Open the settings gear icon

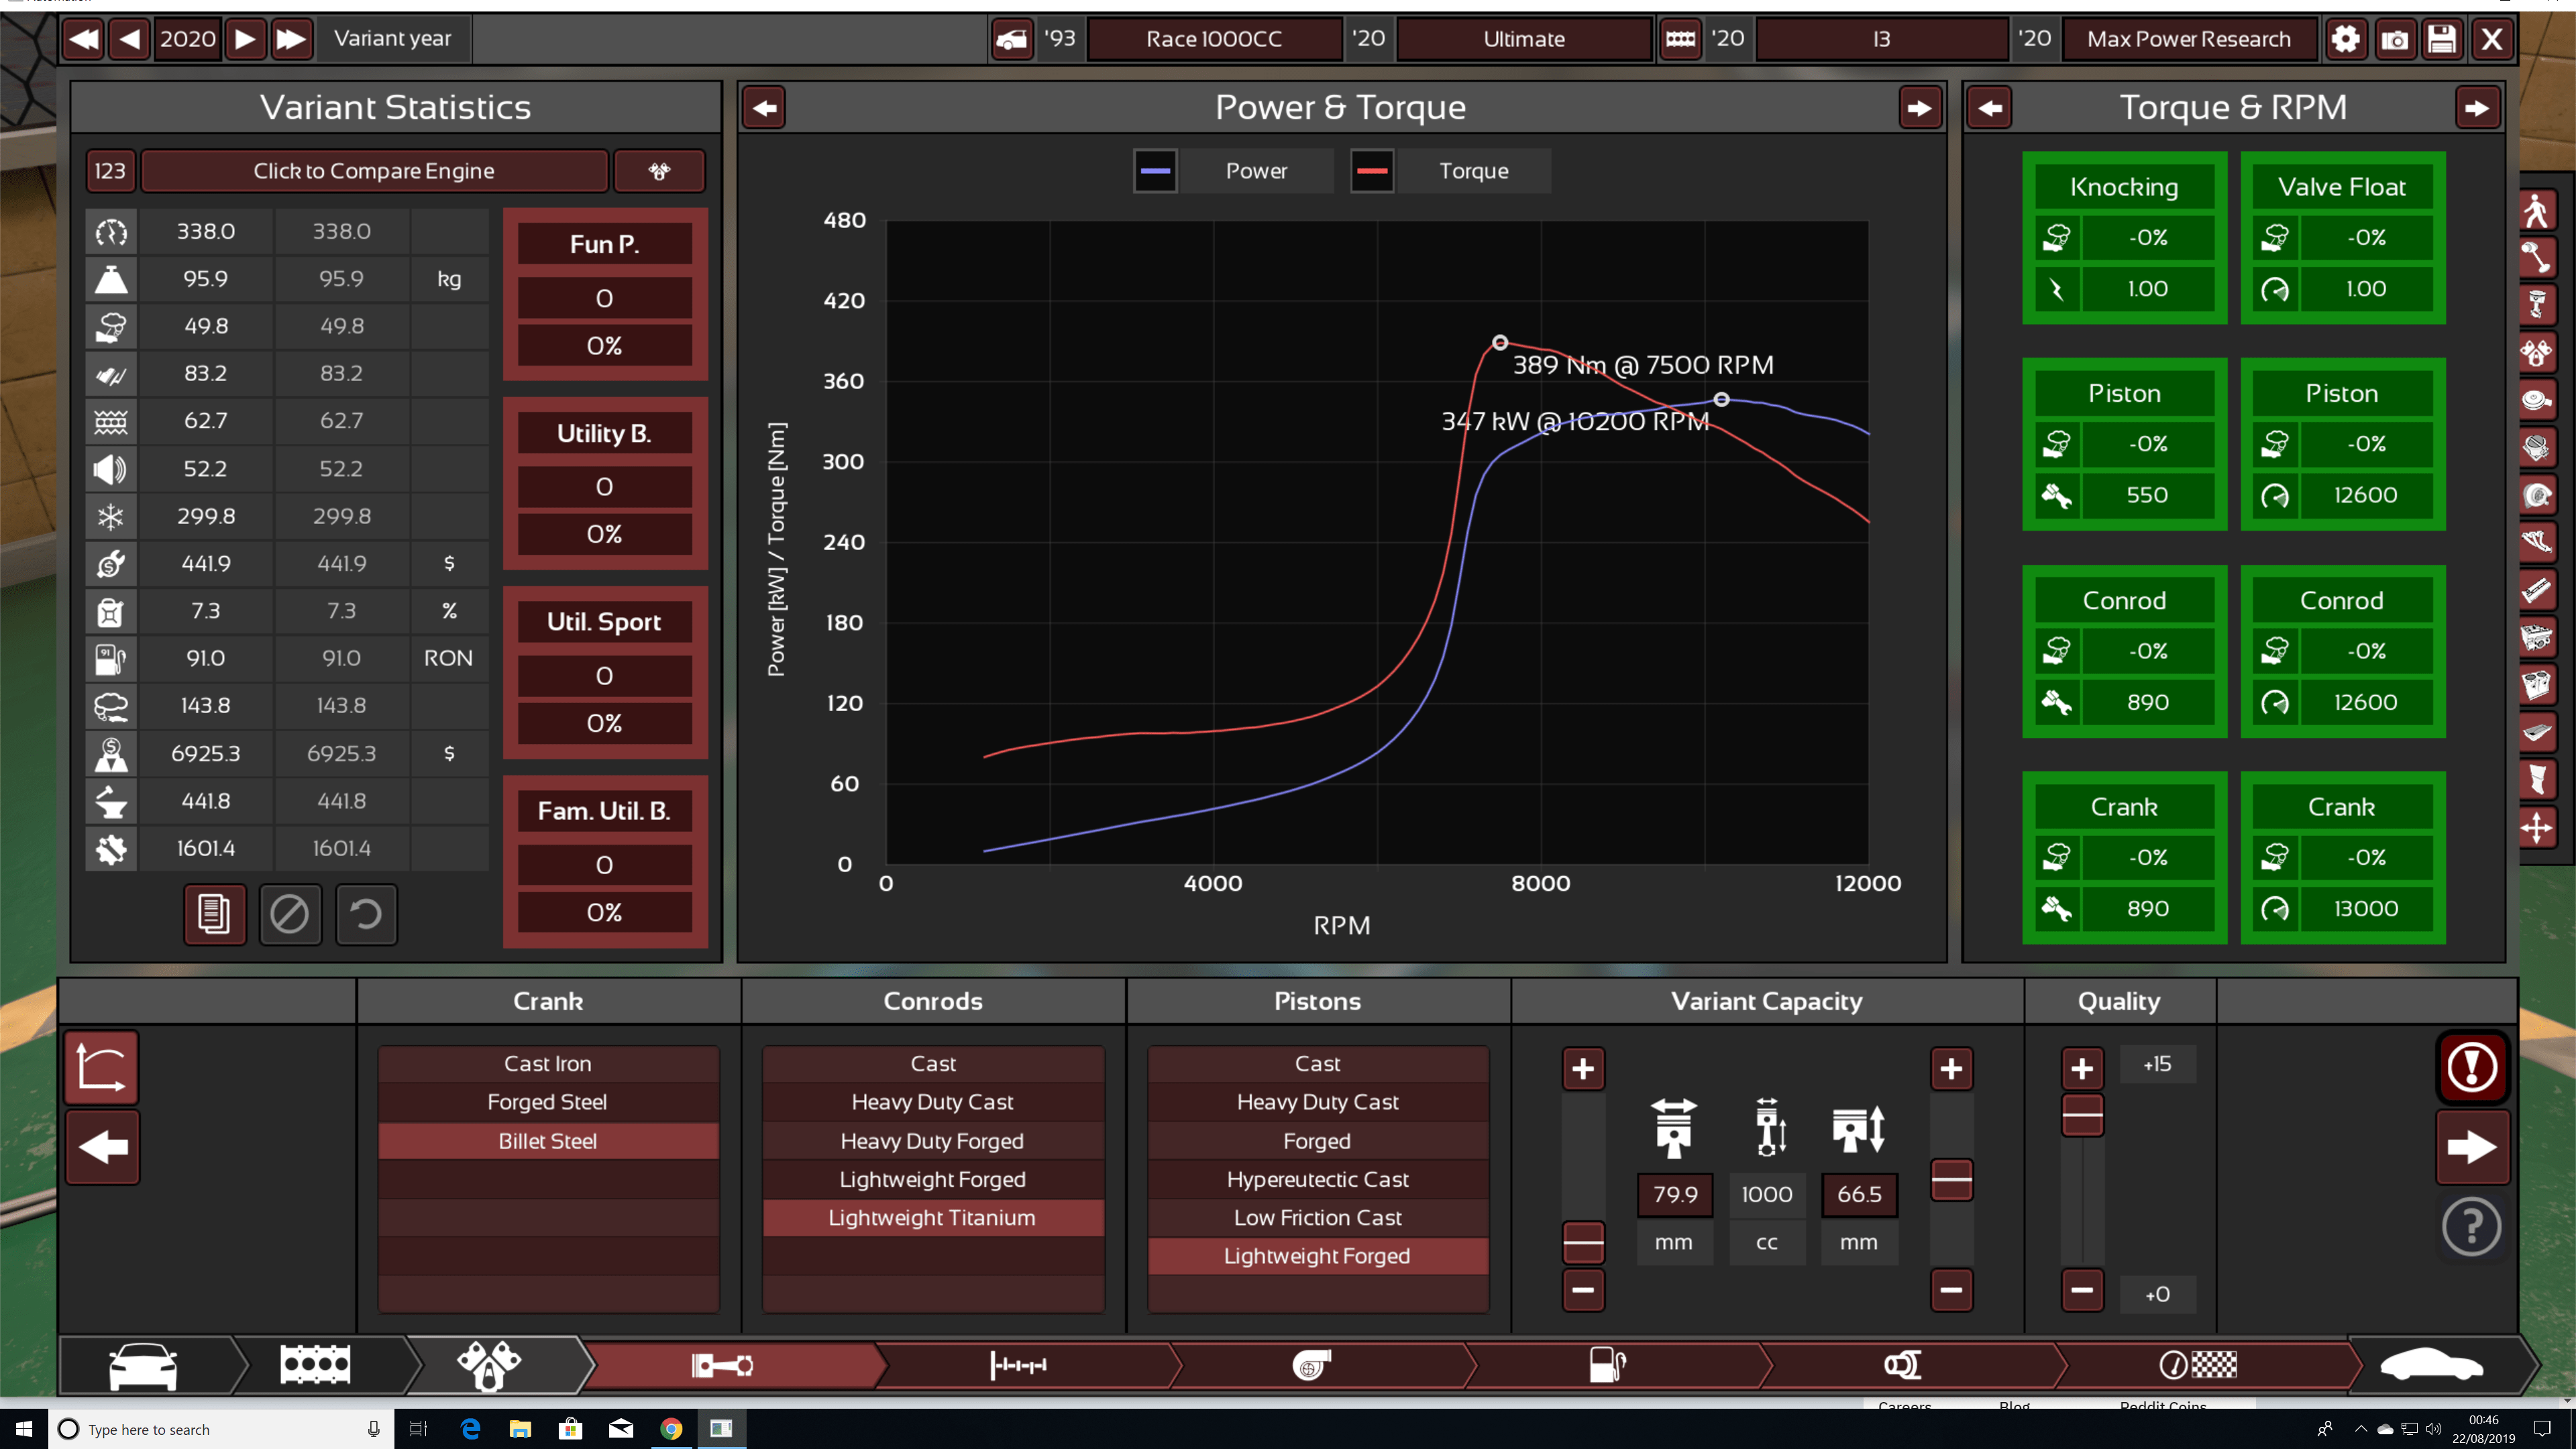coord(2345,39)
